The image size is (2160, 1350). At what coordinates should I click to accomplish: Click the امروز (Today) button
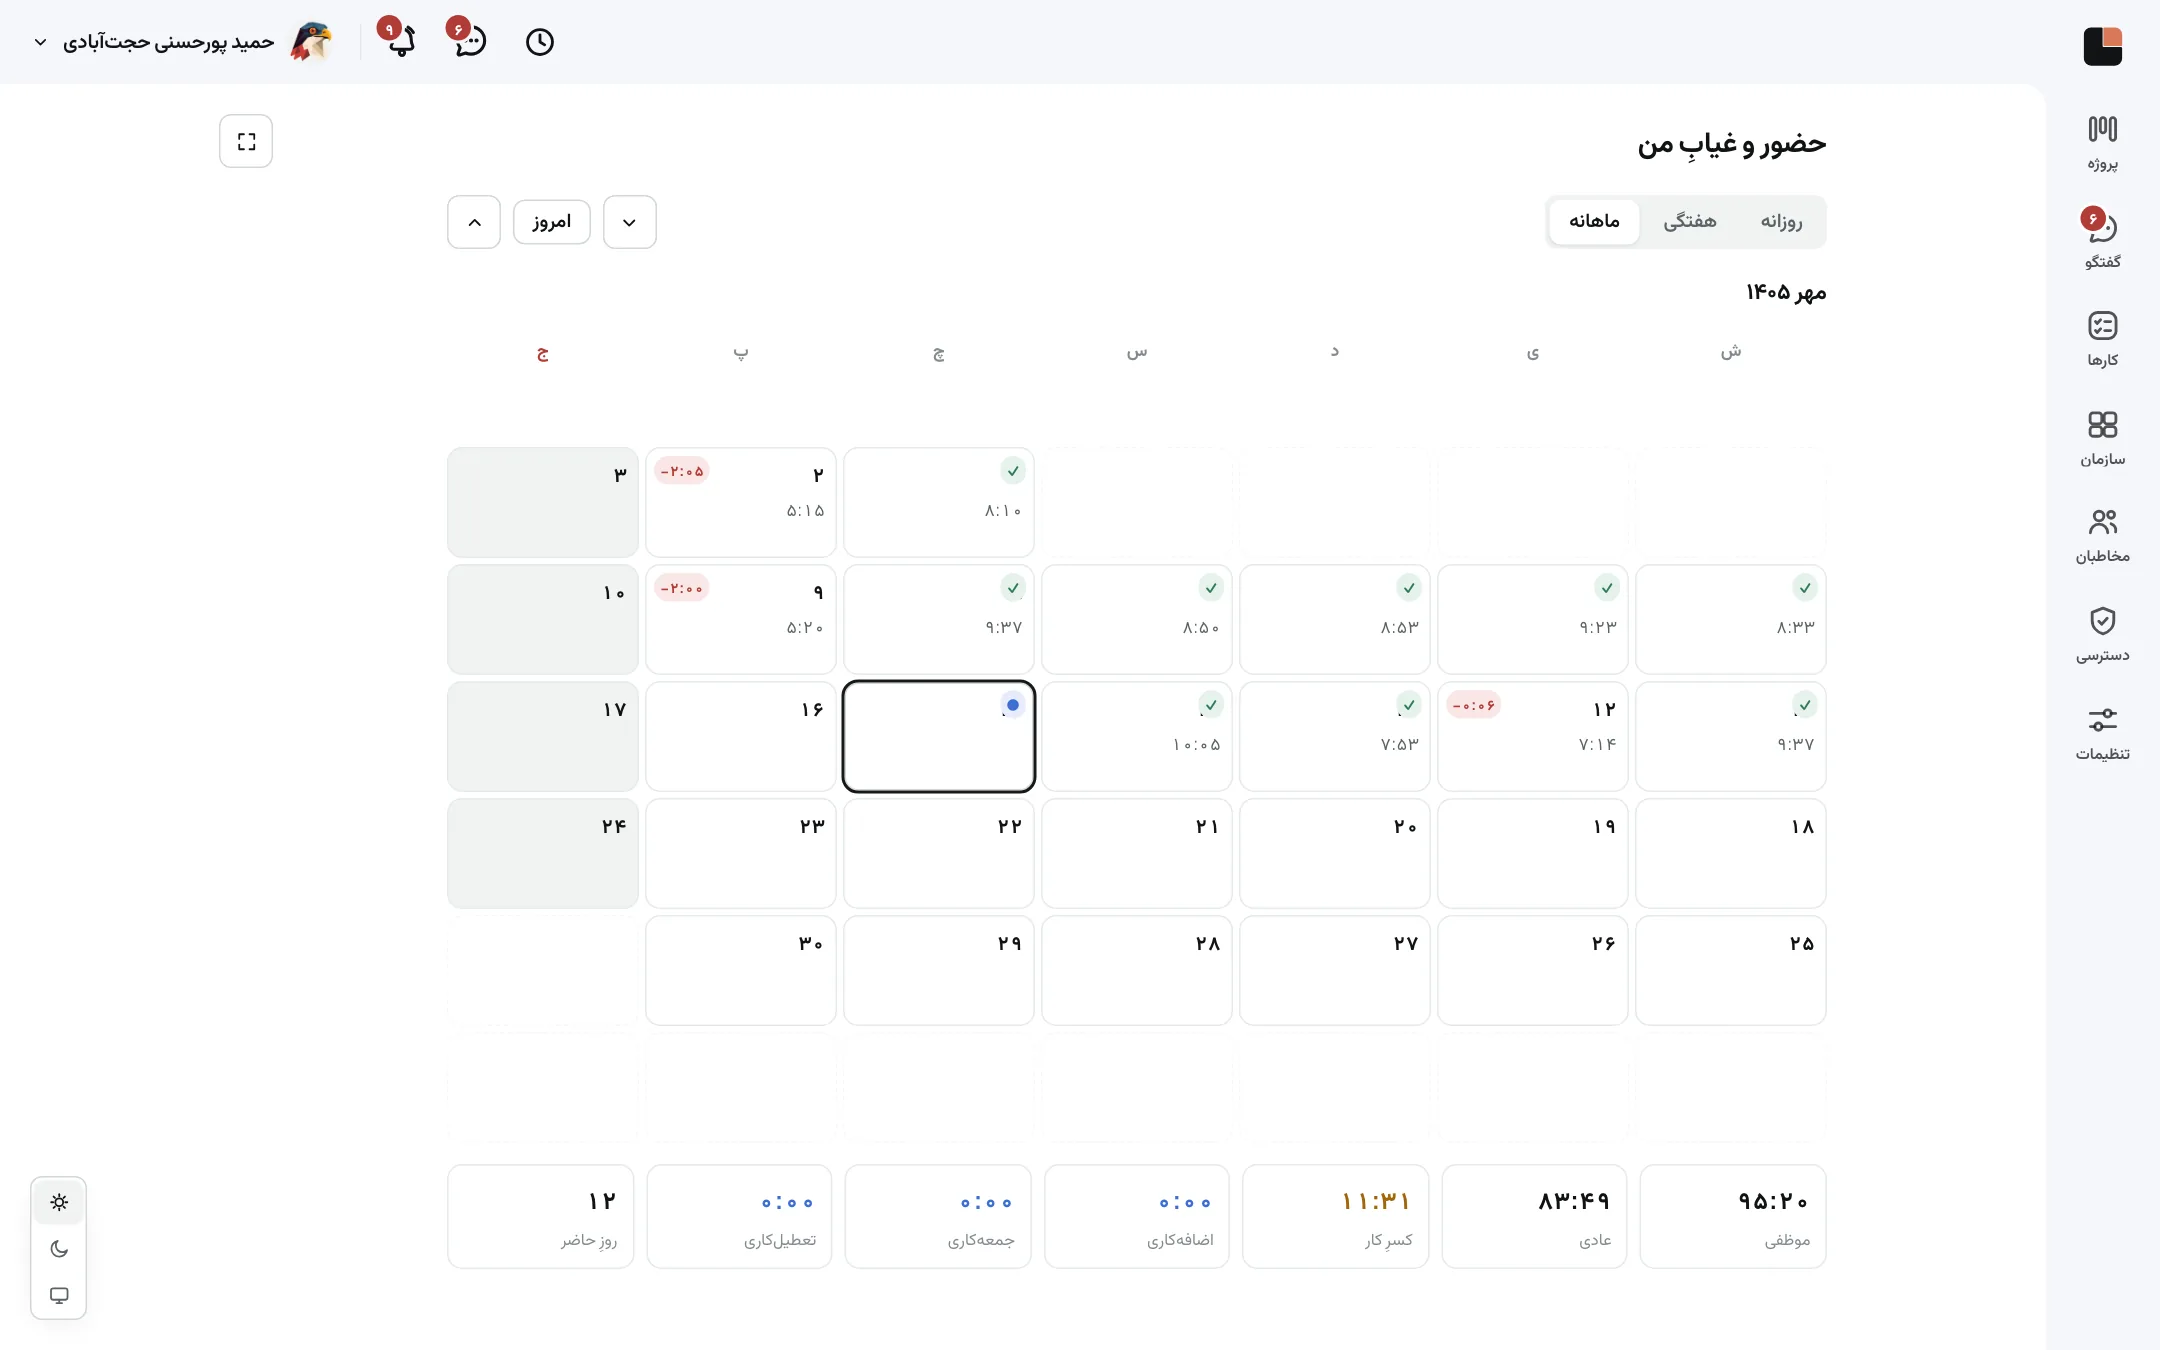(x=552, y=222)
